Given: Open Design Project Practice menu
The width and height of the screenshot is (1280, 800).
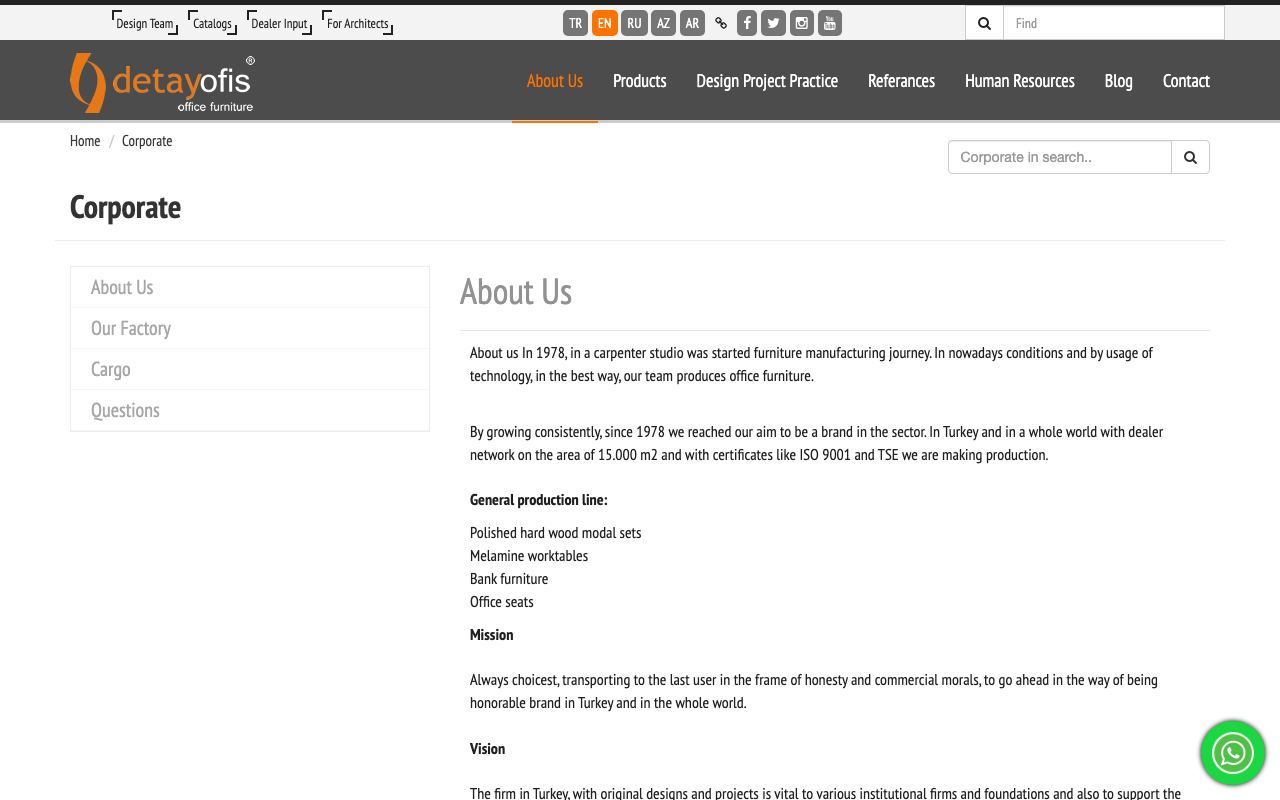Looking at the screenshot, I should tap(767, 81).
